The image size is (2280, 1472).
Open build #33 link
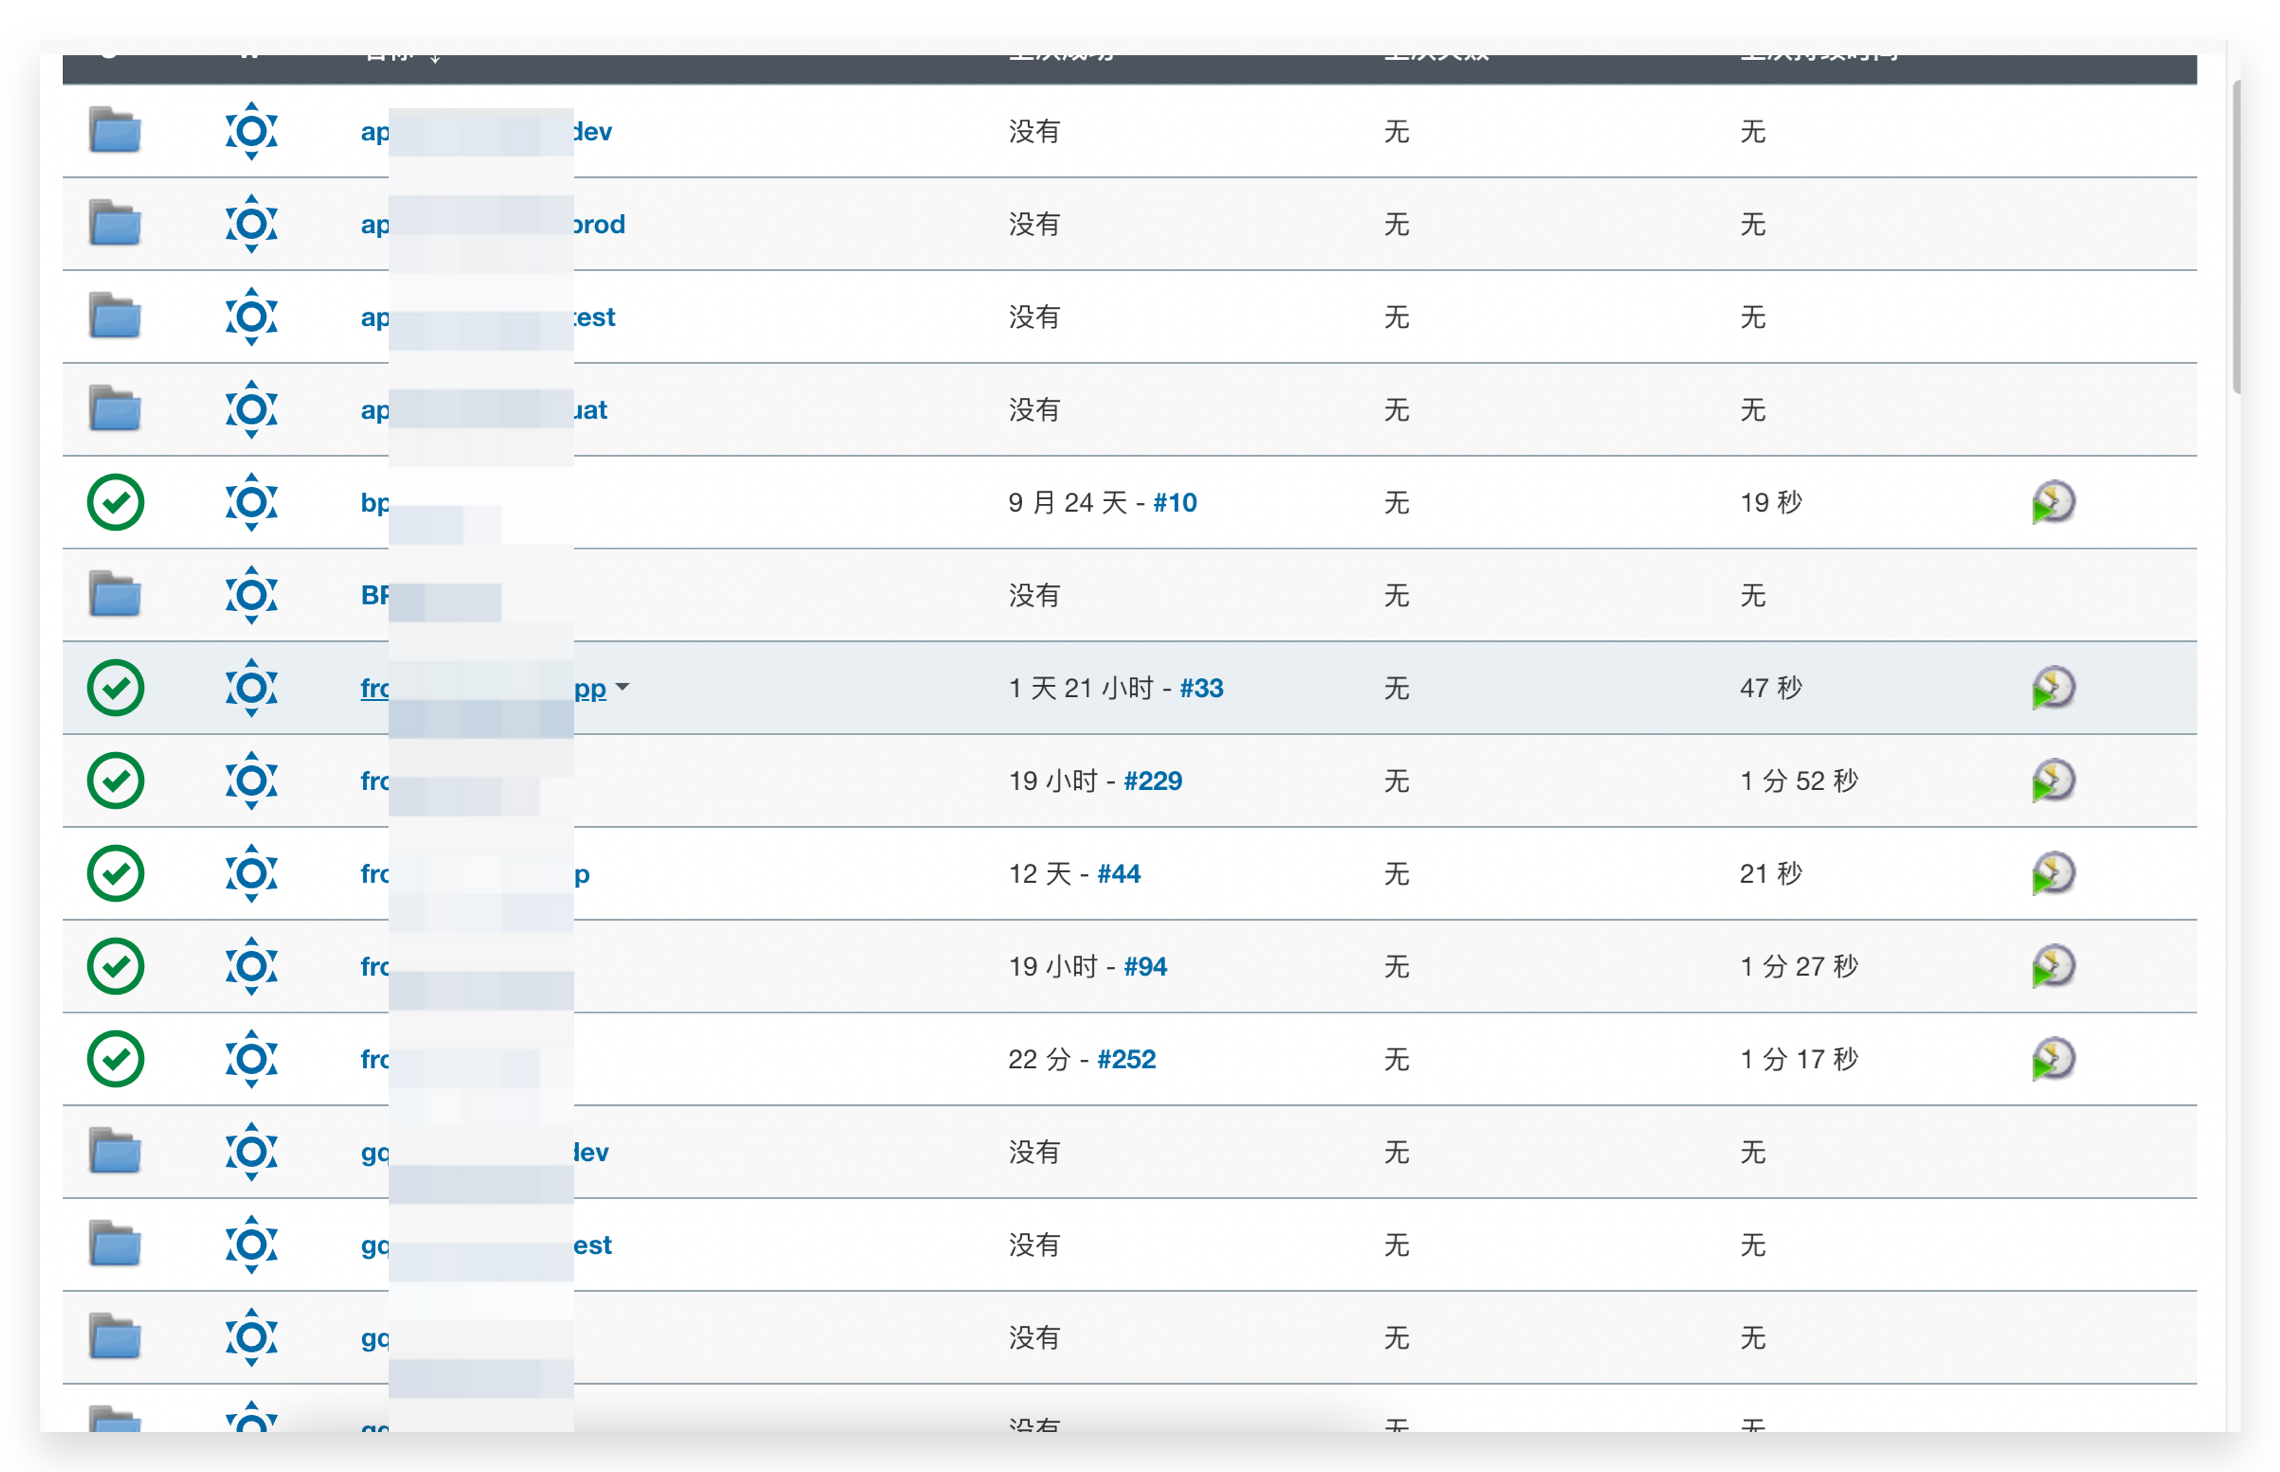[1201, 688]
